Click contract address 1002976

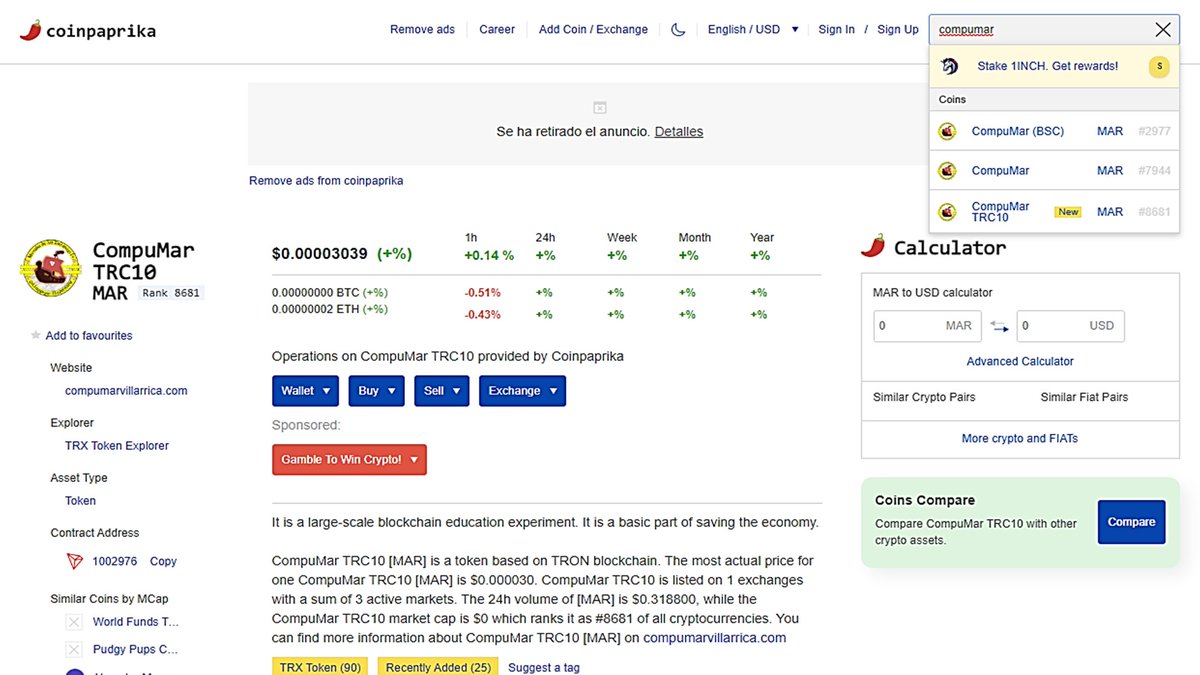tap(115, 562)
